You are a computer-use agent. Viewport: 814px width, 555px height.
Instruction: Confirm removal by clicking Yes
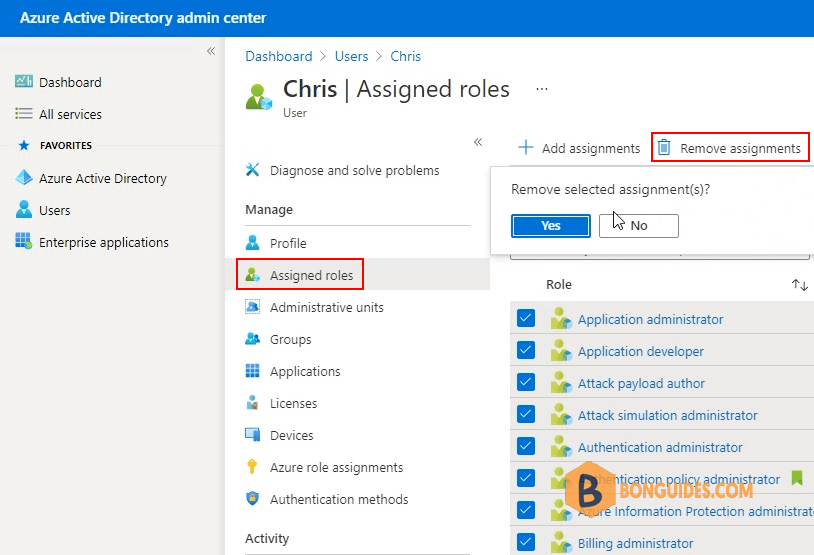[x=551, y=225]
